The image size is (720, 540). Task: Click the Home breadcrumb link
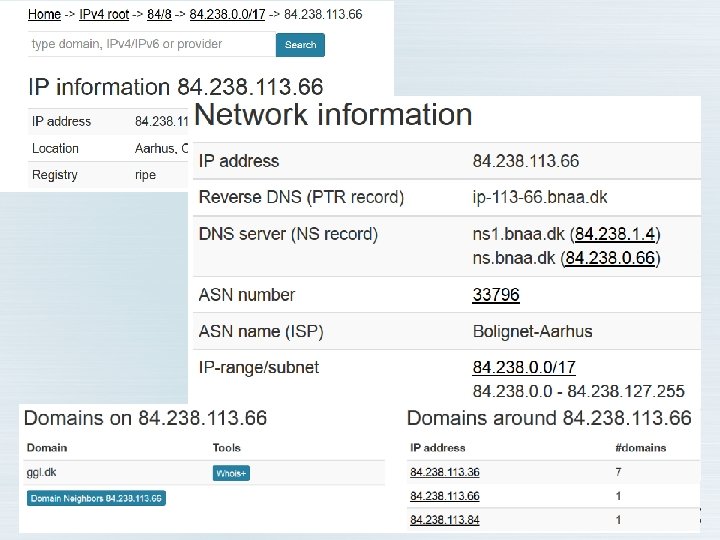[x=44, y=15]
